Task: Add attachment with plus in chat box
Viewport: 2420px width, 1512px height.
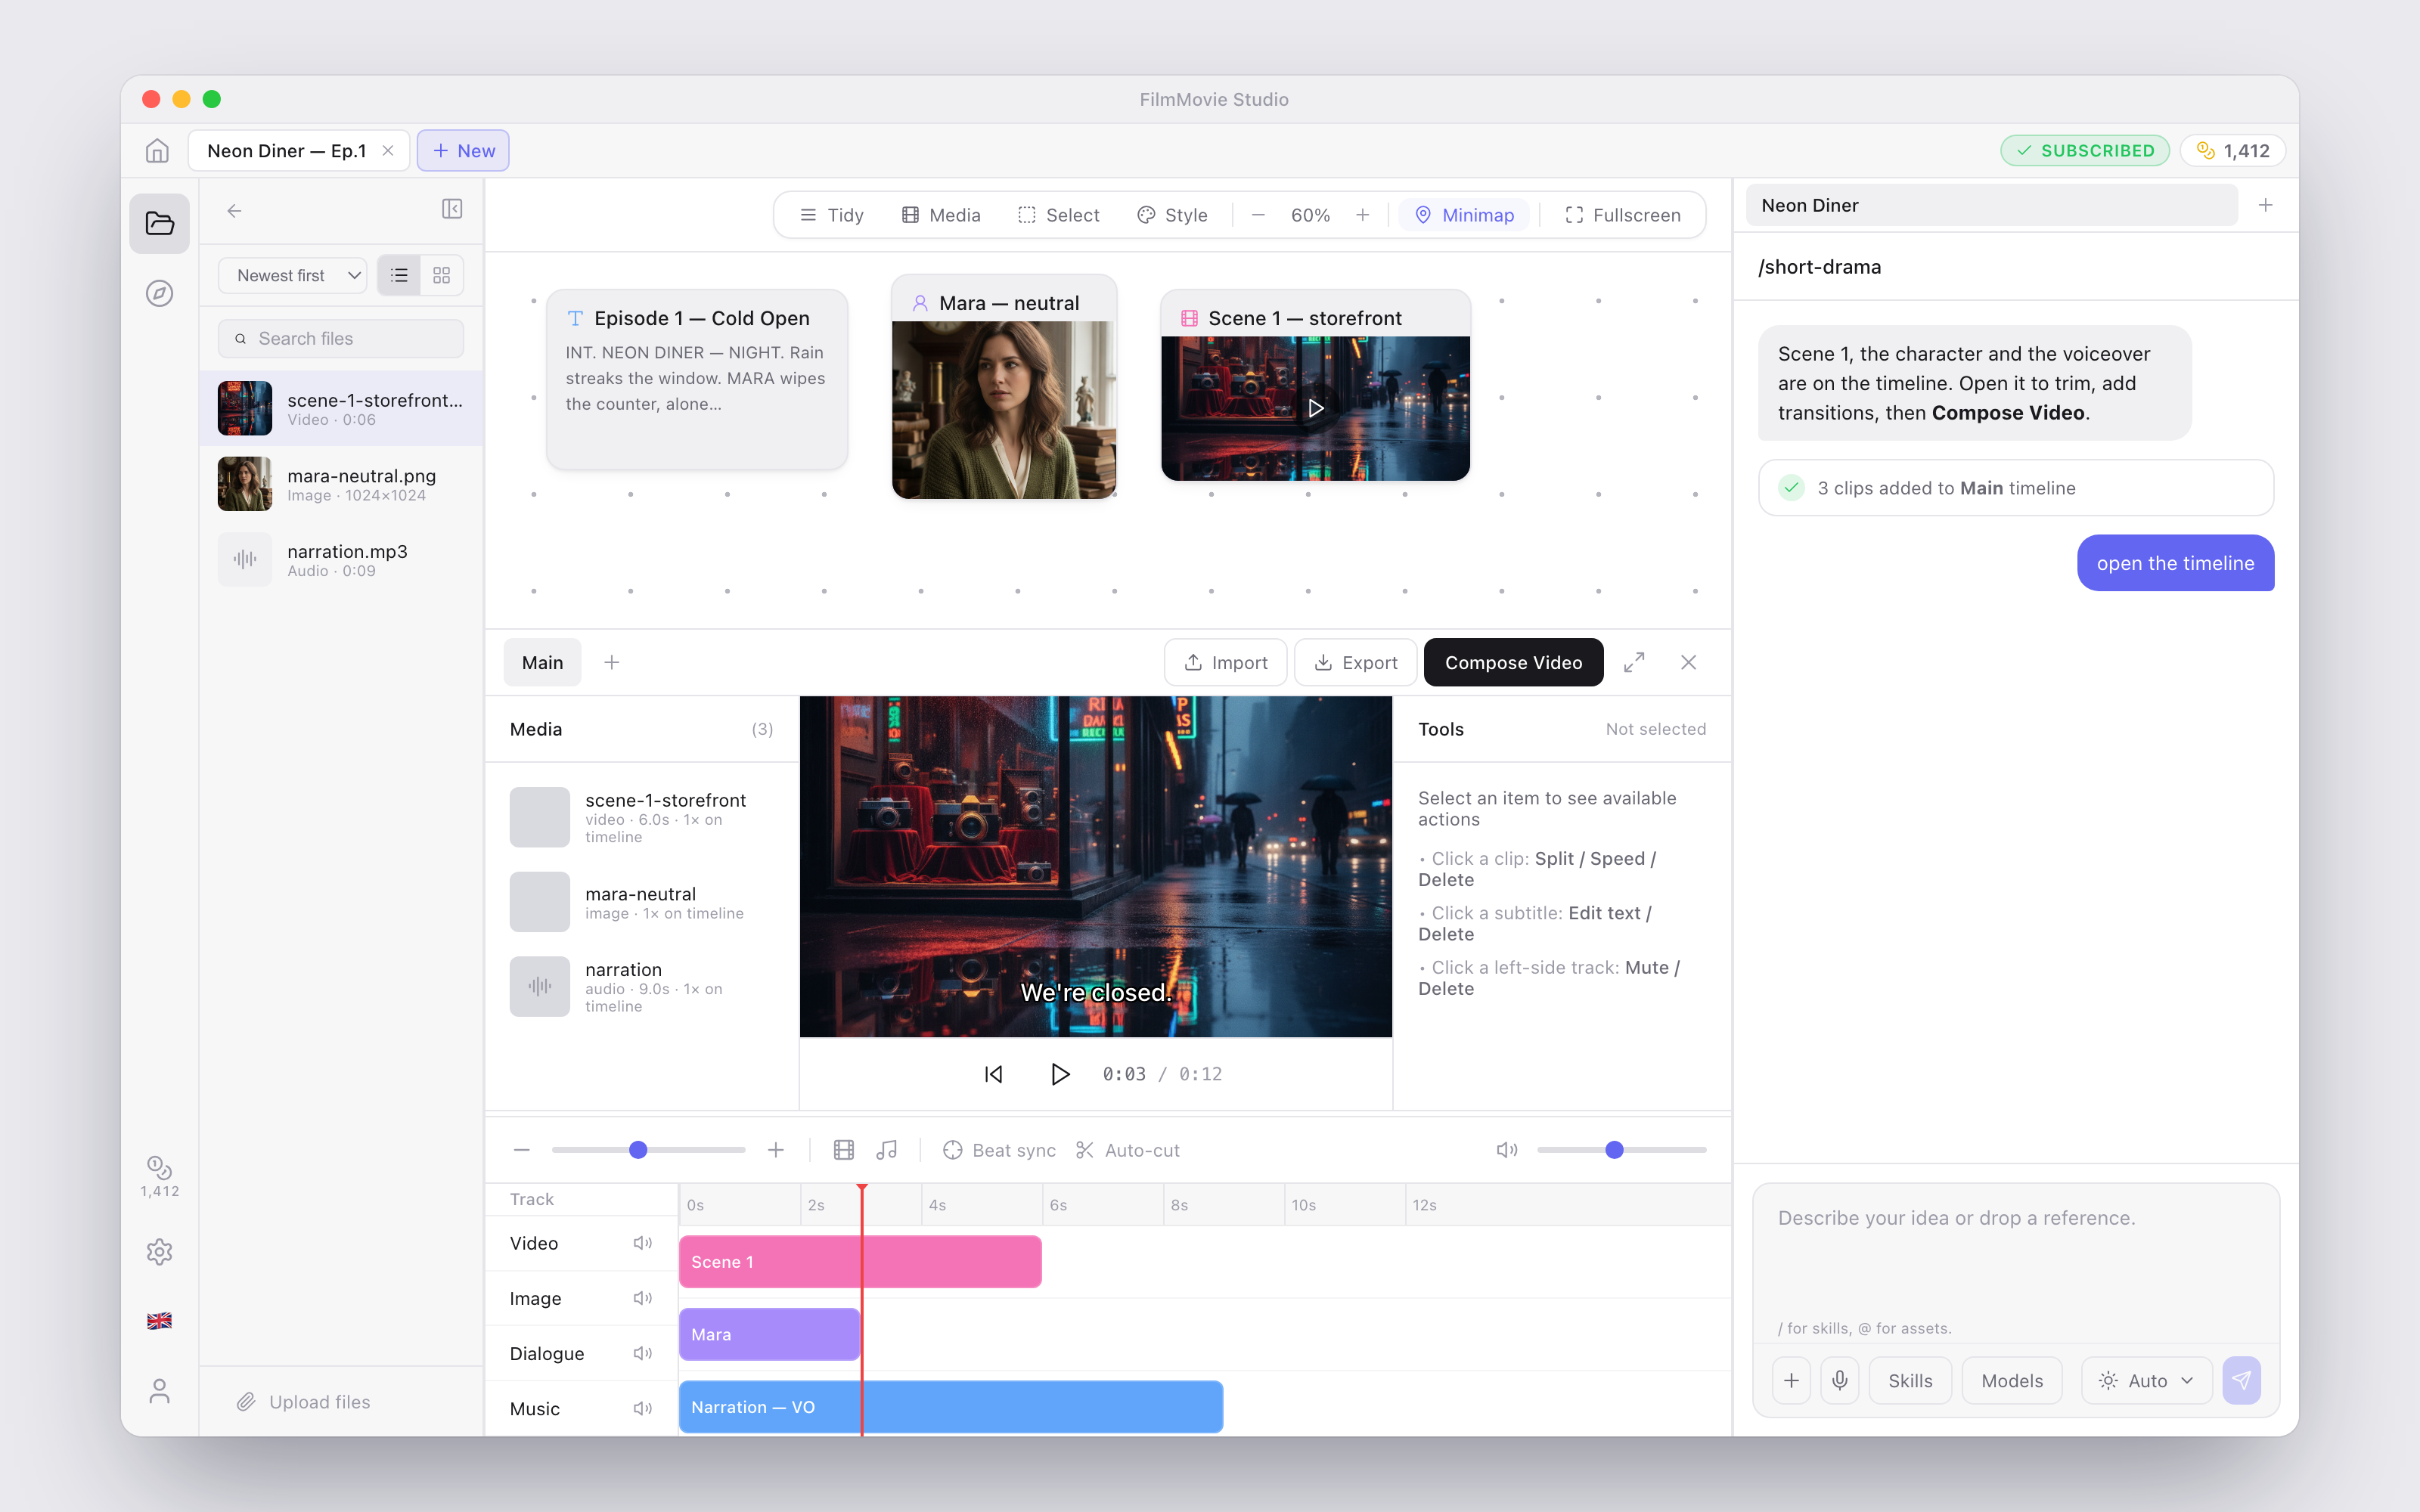Action: pyautogui.click(x=1791, y=1381)
